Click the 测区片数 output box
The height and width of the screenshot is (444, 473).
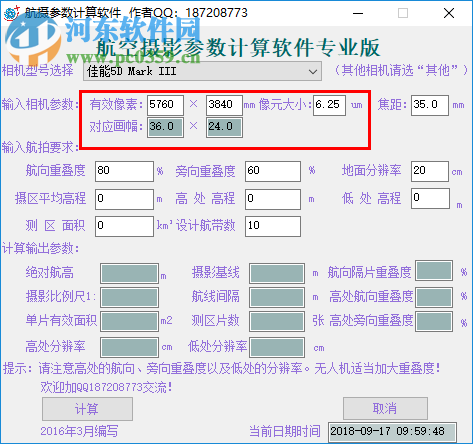coord(277,321)
